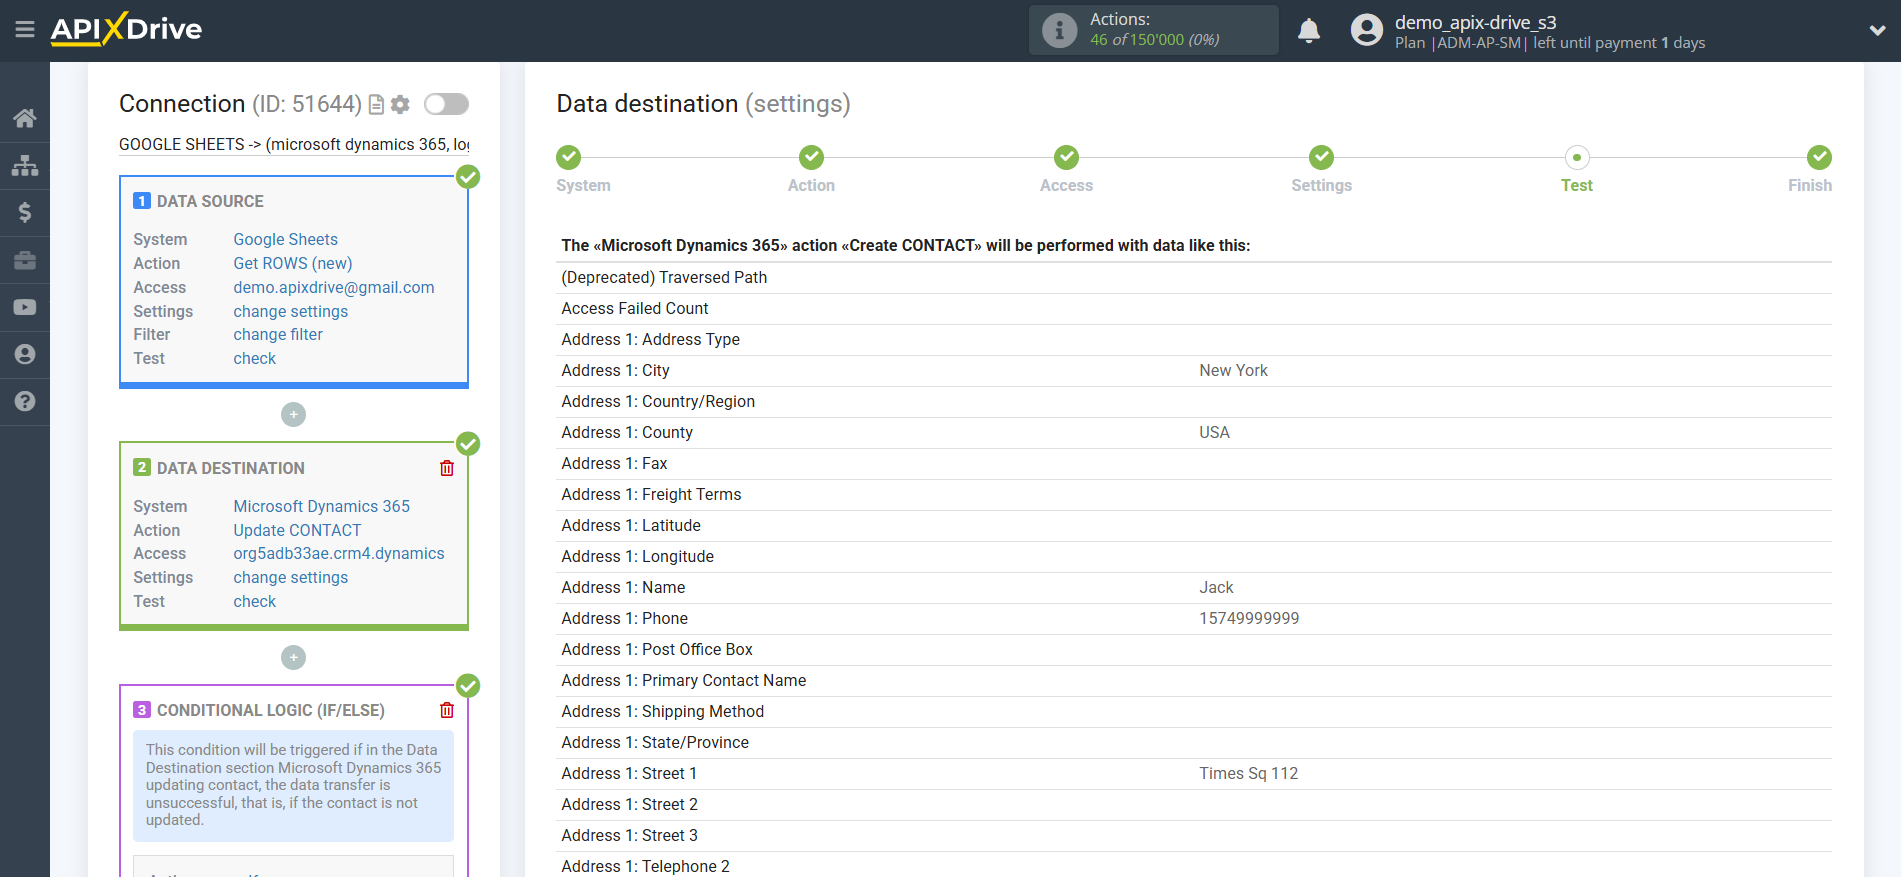This screenshot has height=877, width=1902.
Task: Open Microsoft Dynamics 365 system link
Action: (x=322, y=506)
